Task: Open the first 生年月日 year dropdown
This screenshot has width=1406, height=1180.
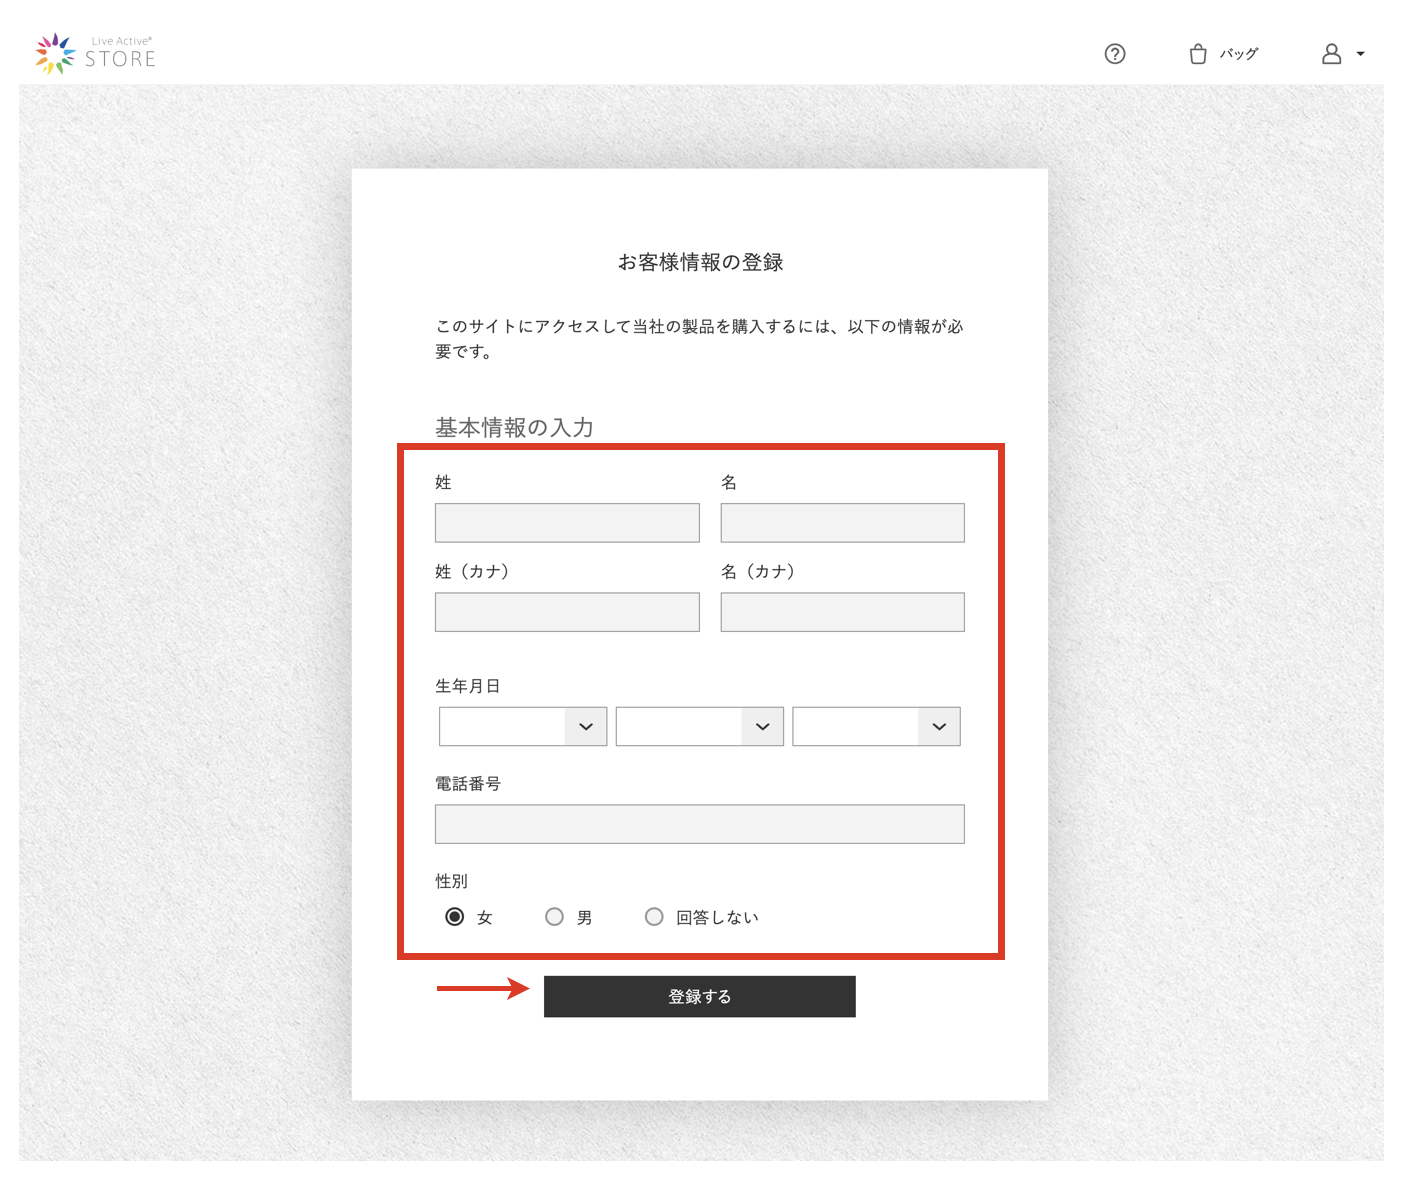Action: (522, 727)
